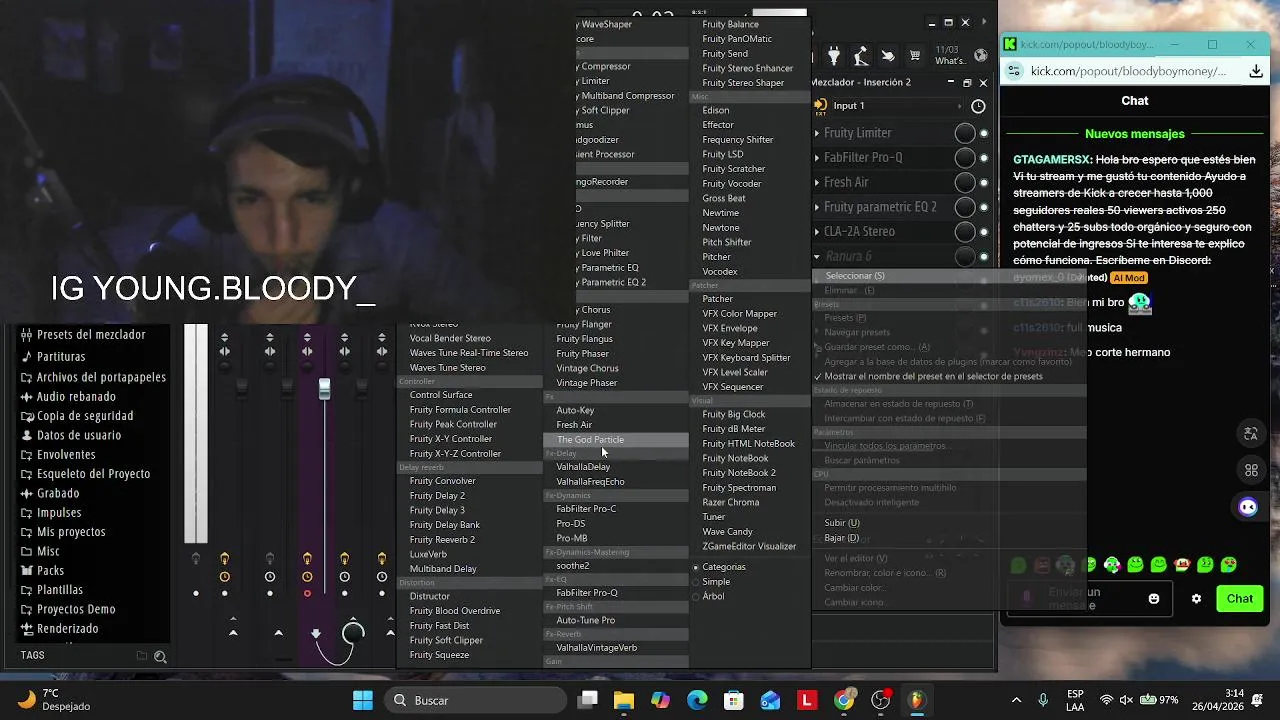
Task: Click search magnifier next to TAGS
Action: coord(160,657)
